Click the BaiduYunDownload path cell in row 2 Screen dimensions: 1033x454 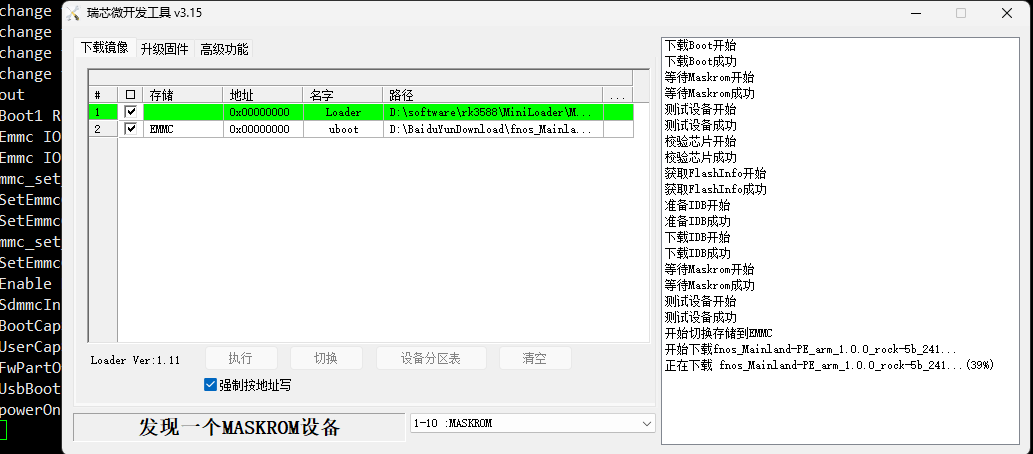pyautogui.click(x=493, y=129)
